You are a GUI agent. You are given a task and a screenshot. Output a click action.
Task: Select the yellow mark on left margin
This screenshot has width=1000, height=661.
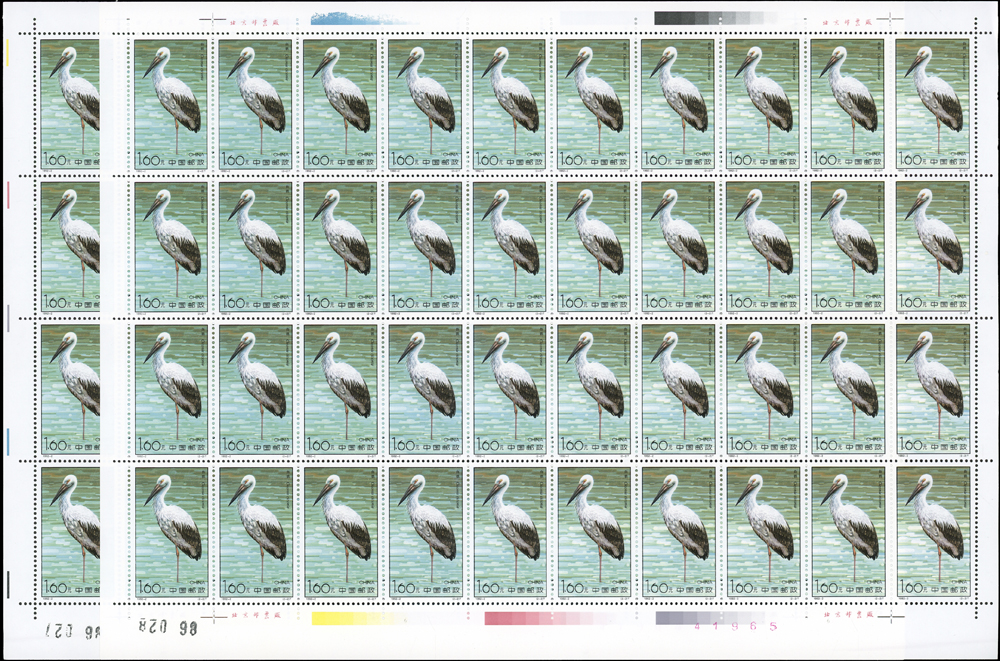pyautogui.click(x=7, y=52)
